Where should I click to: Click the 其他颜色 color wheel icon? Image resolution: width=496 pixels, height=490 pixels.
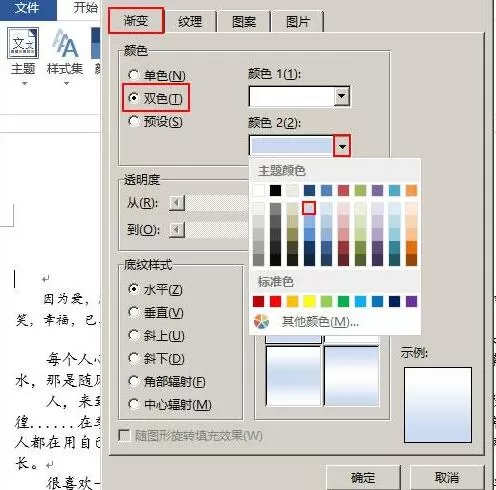(x=261, y=322)
